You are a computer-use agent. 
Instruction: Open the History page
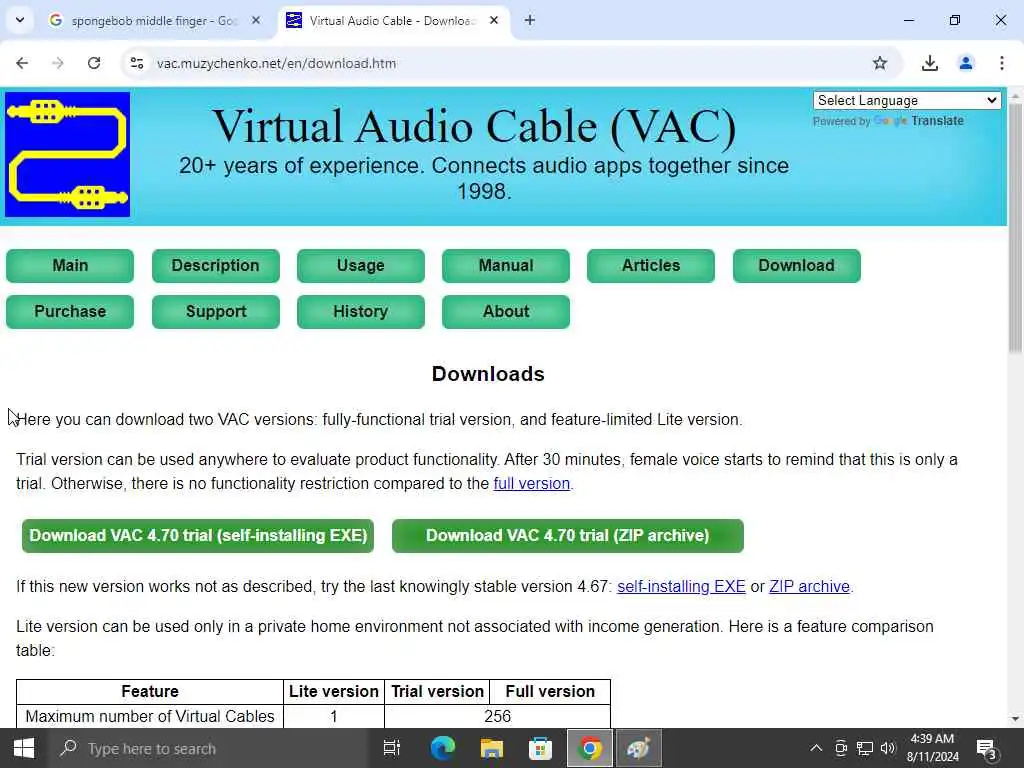click(x=360, y=312)
